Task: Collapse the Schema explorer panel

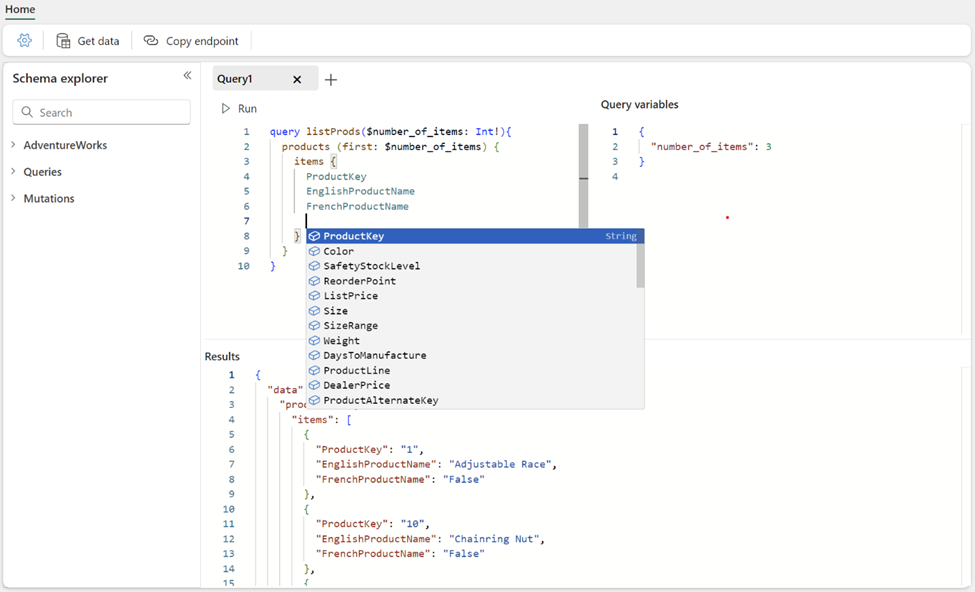Action: [187, 76]
